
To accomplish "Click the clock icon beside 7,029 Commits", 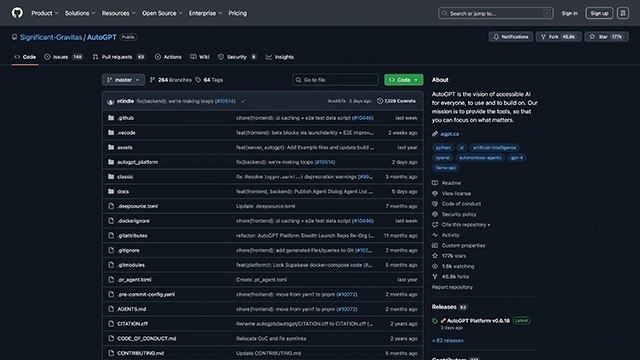I will click(x=380, y=101).
